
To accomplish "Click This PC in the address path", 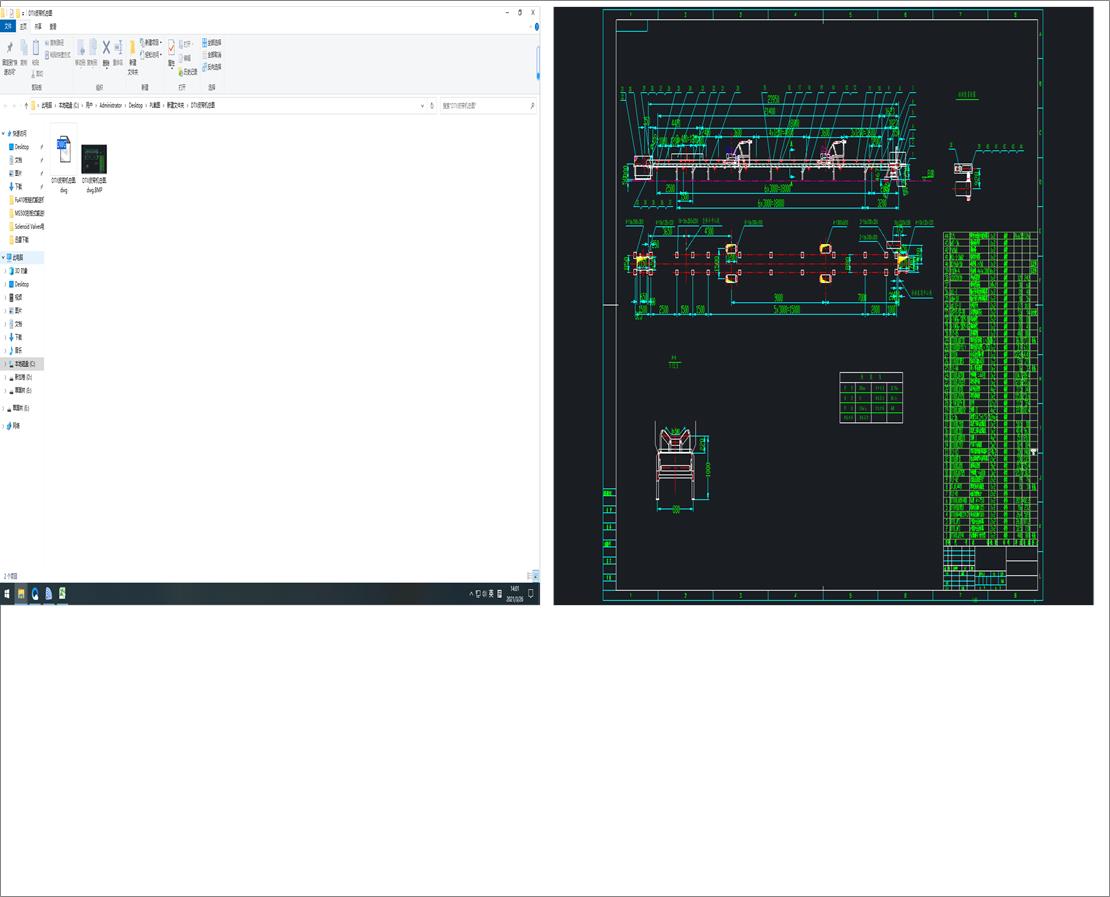I will point(47,105).
